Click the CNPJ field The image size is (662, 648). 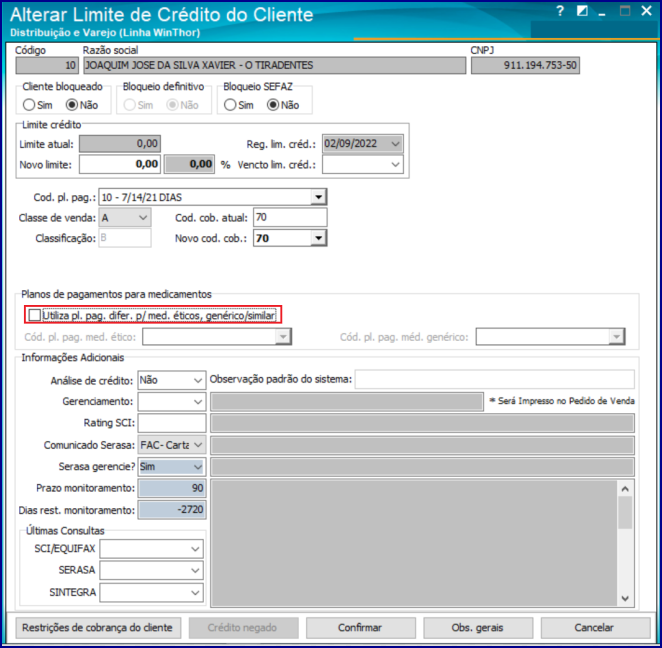click(x=525, y=65)
